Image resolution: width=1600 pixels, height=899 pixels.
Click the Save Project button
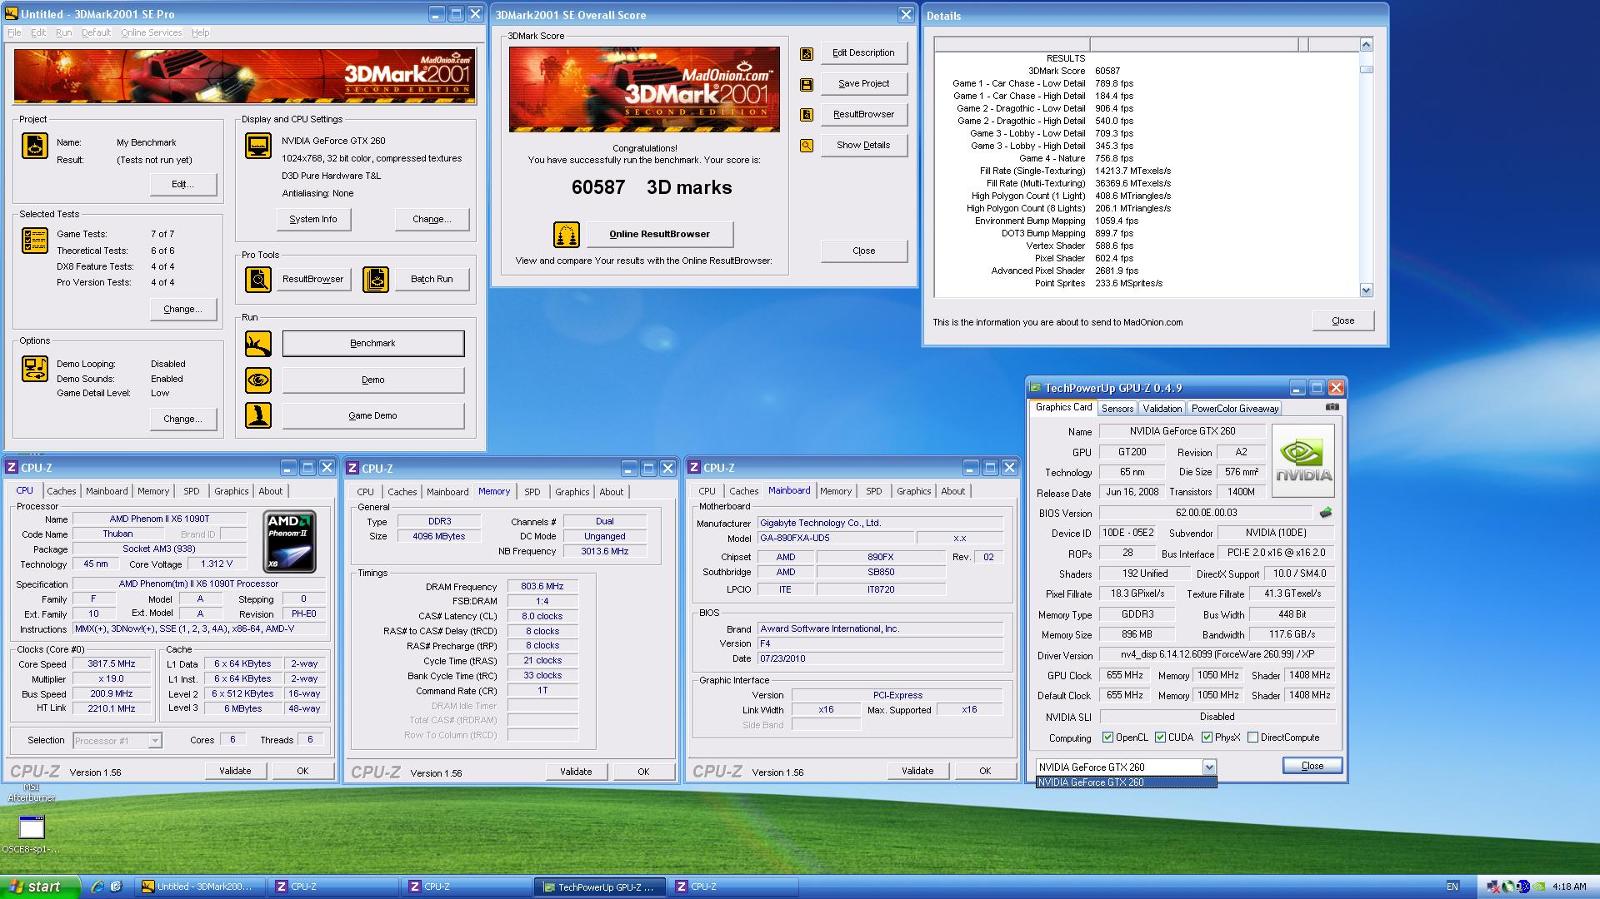pyautogui.click(x=863, y=84)
